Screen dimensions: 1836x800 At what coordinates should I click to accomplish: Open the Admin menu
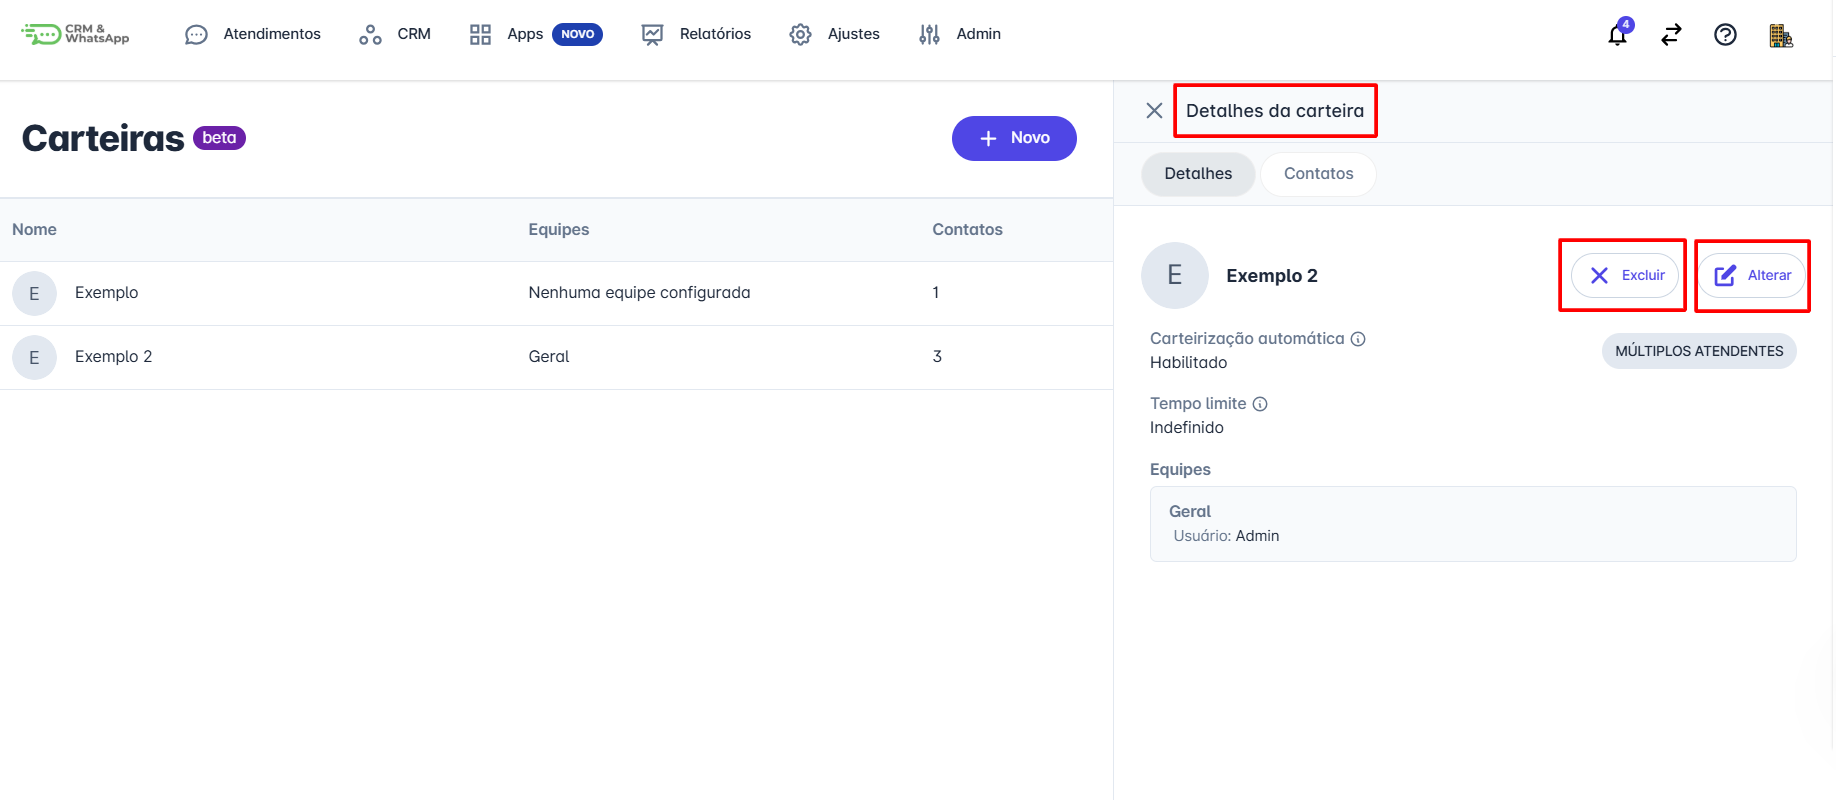tap(960, 34)
